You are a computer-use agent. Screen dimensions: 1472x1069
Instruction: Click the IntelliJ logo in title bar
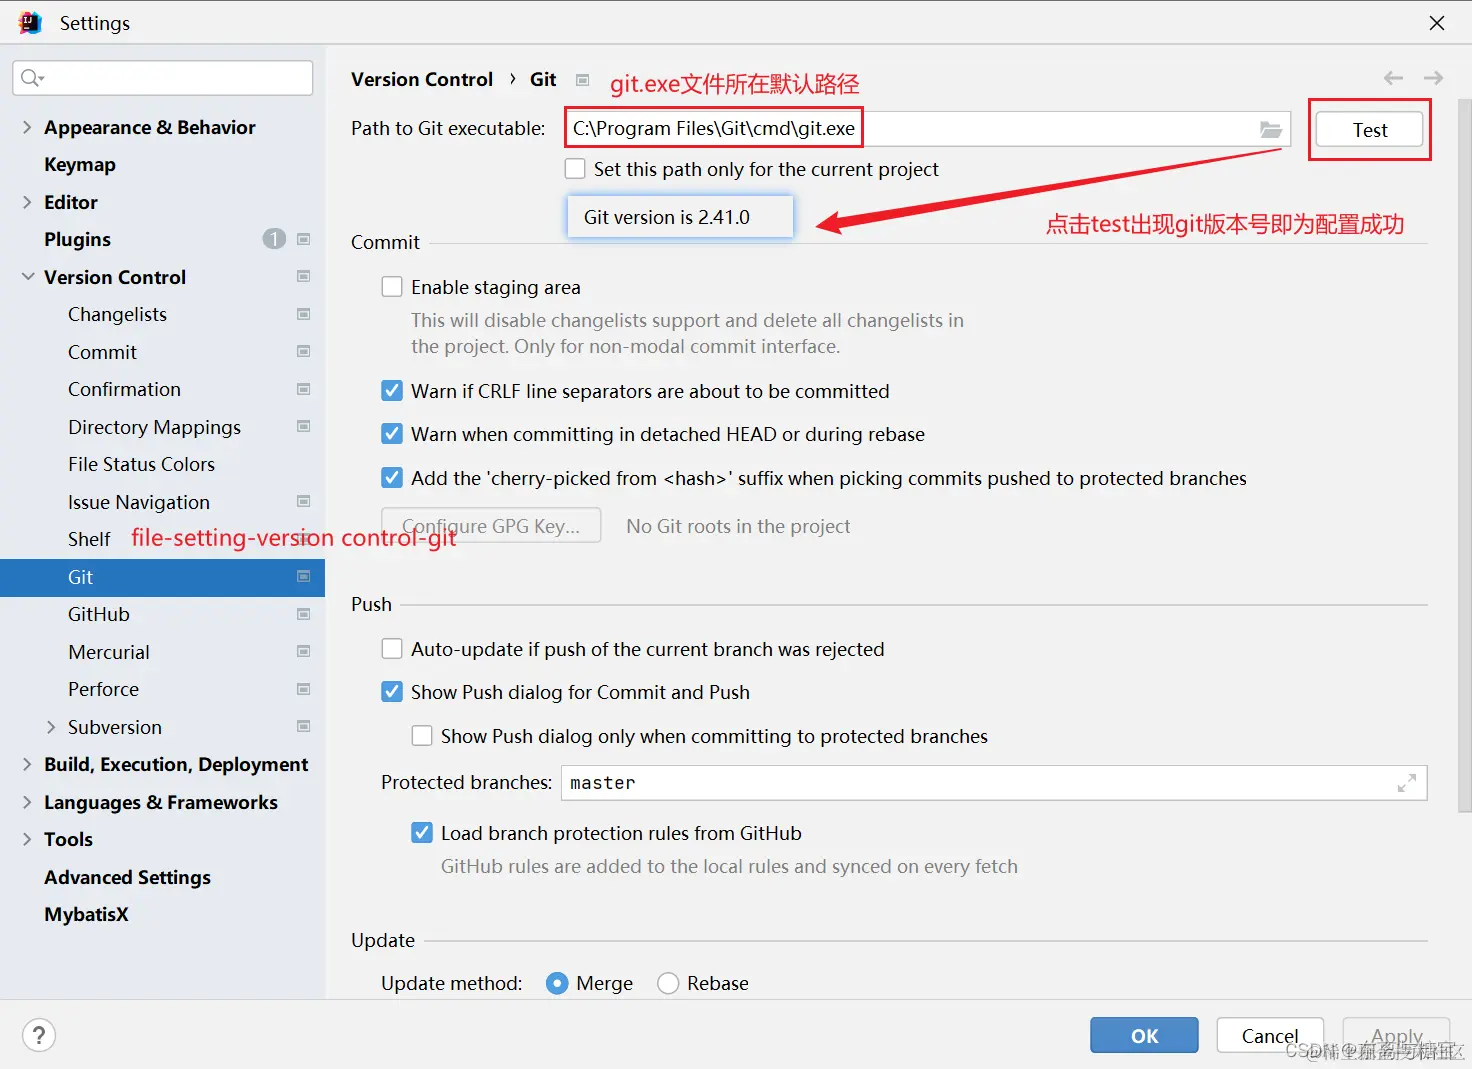click(30, 22)
